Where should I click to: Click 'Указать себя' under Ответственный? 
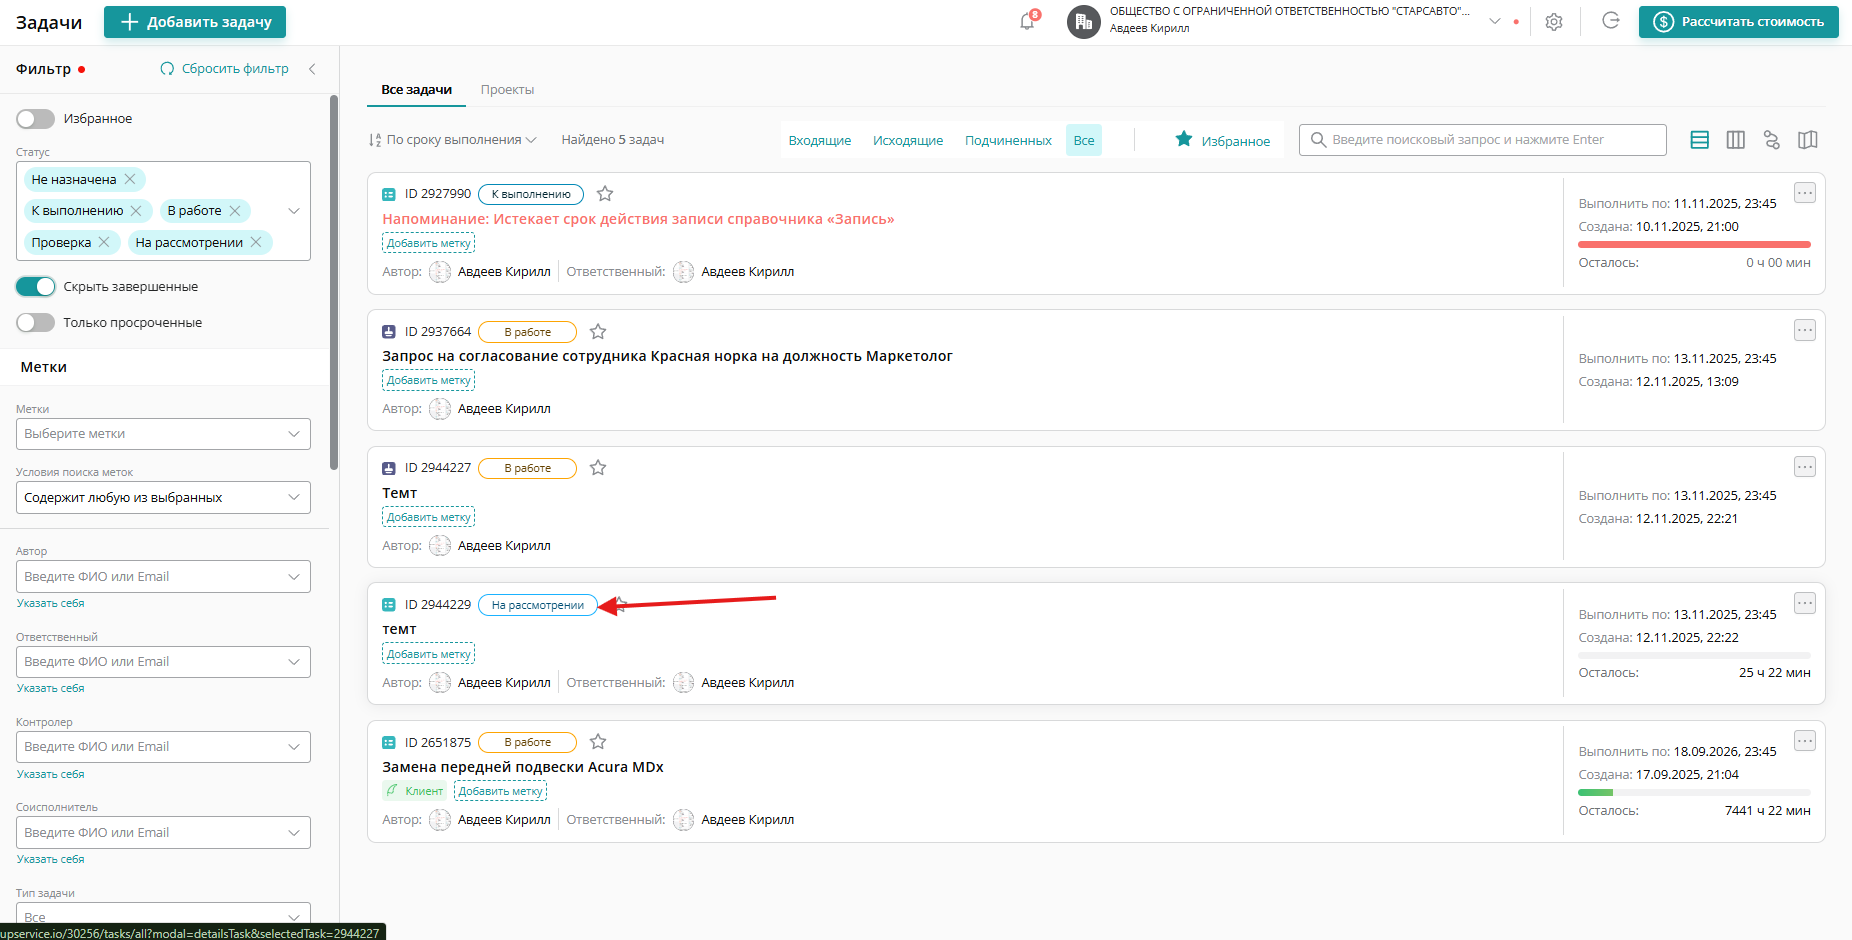click(x=50, y=689)
